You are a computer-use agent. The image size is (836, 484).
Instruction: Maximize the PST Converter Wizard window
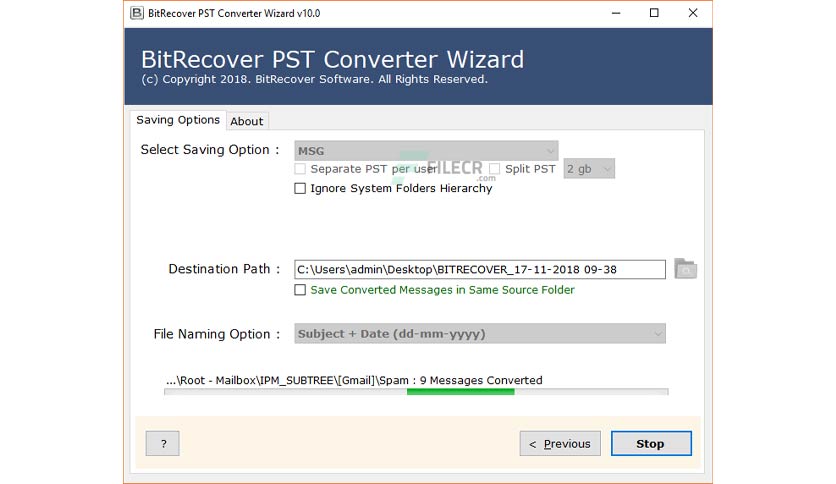click(654, 13)
